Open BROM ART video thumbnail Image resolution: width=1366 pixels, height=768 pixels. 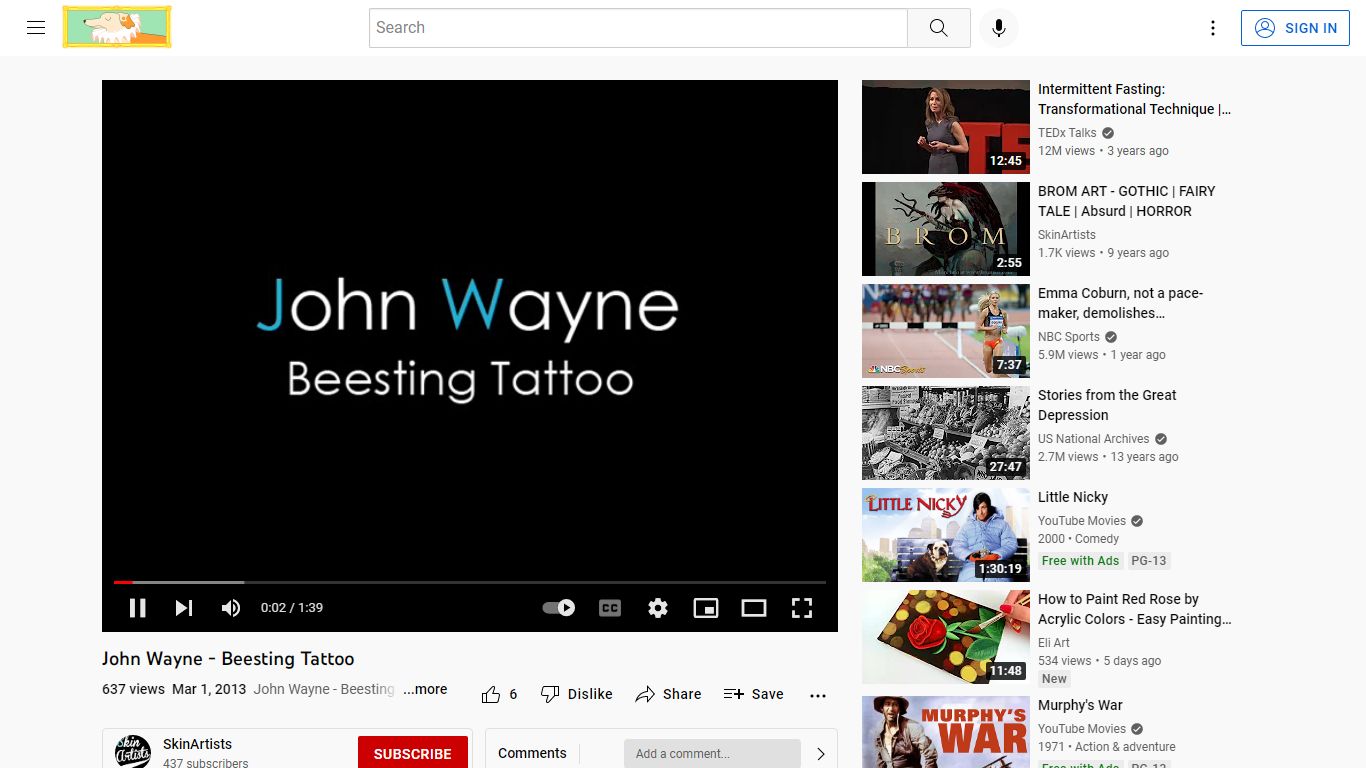[946, 229]
